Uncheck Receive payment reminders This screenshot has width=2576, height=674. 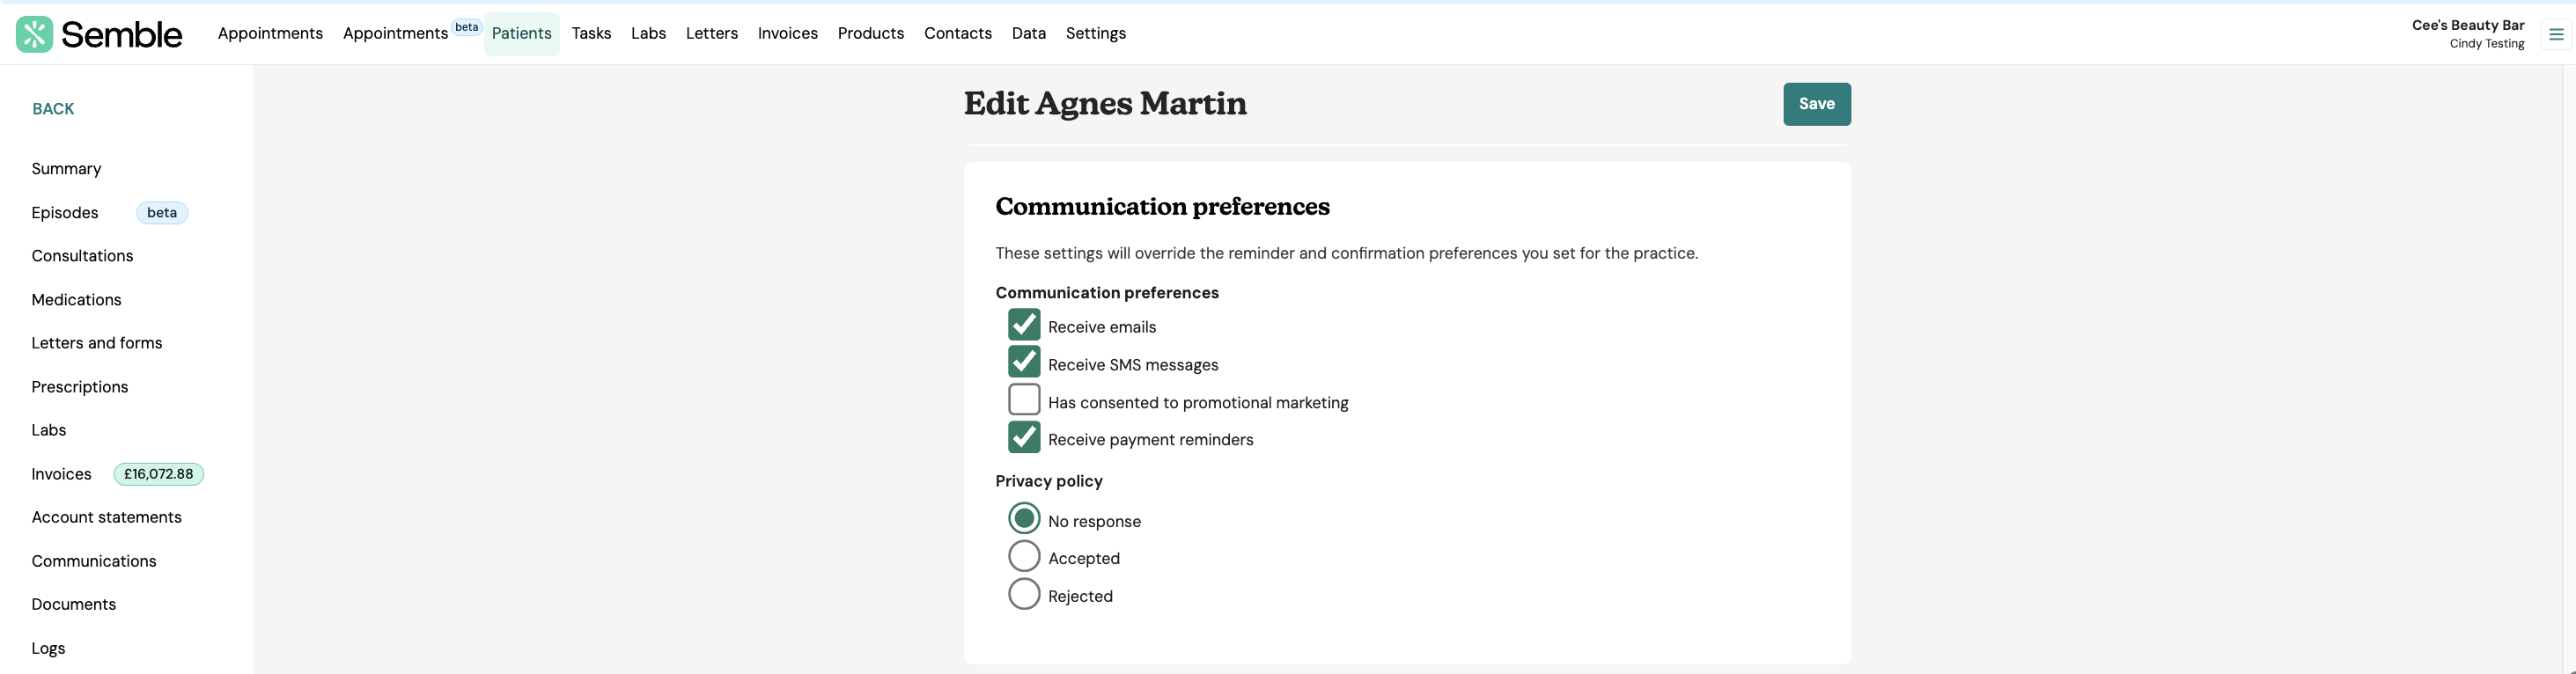coord(1024,437)
